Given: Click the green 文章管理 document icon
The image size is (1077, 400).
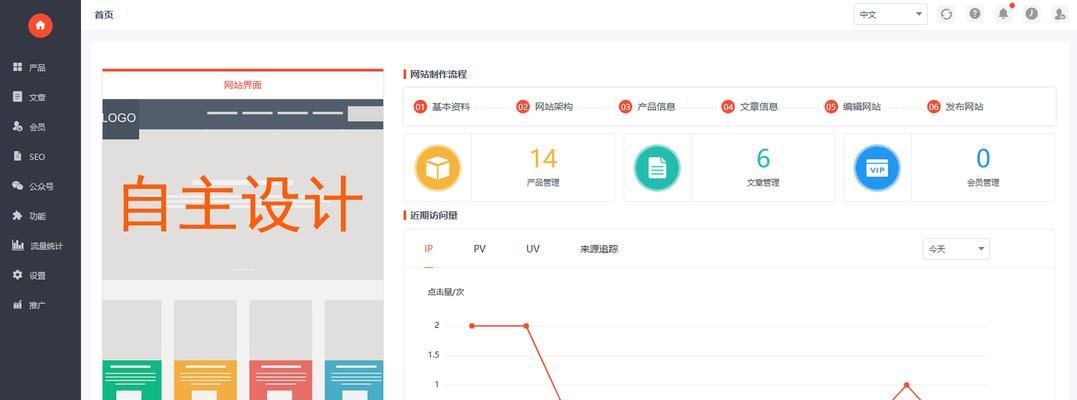Looking at the screenshot, I should click(657, 168).
